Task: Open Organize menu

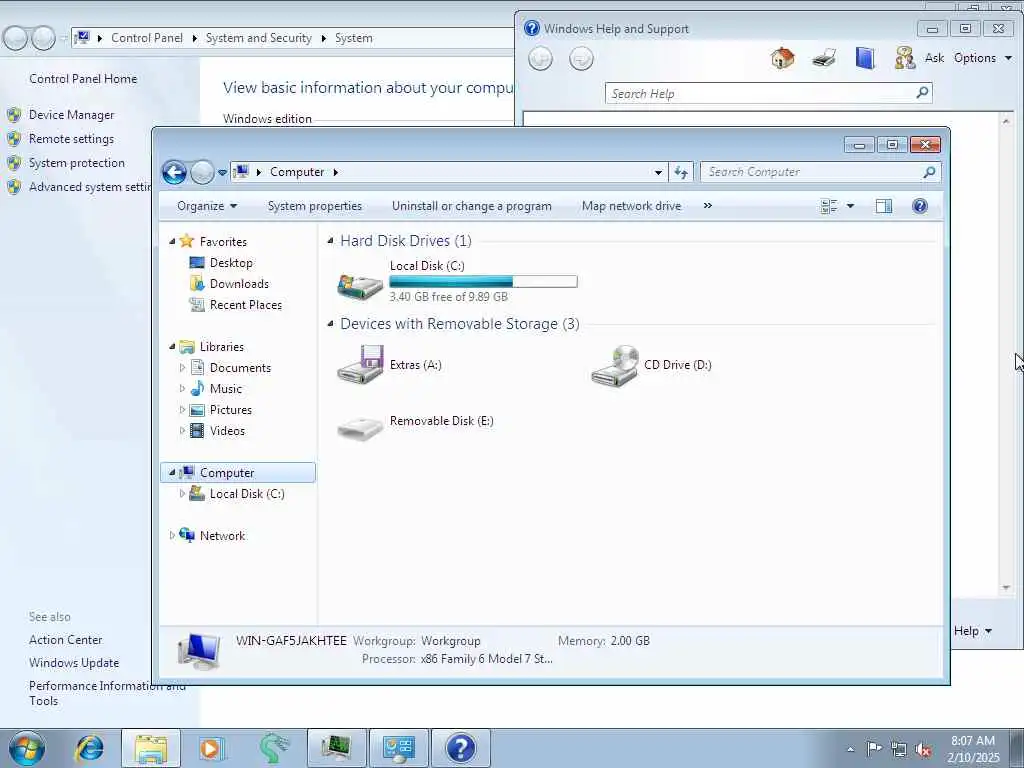Action: click(207, 206)
